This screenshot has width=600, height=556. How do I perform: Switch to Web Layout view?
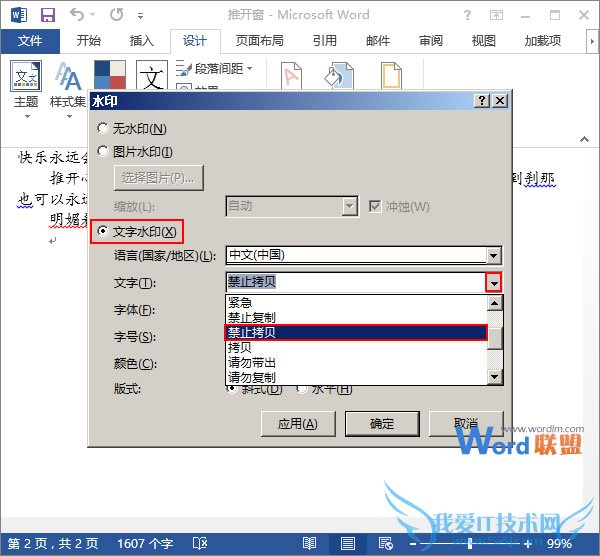(x=386, y=544)
